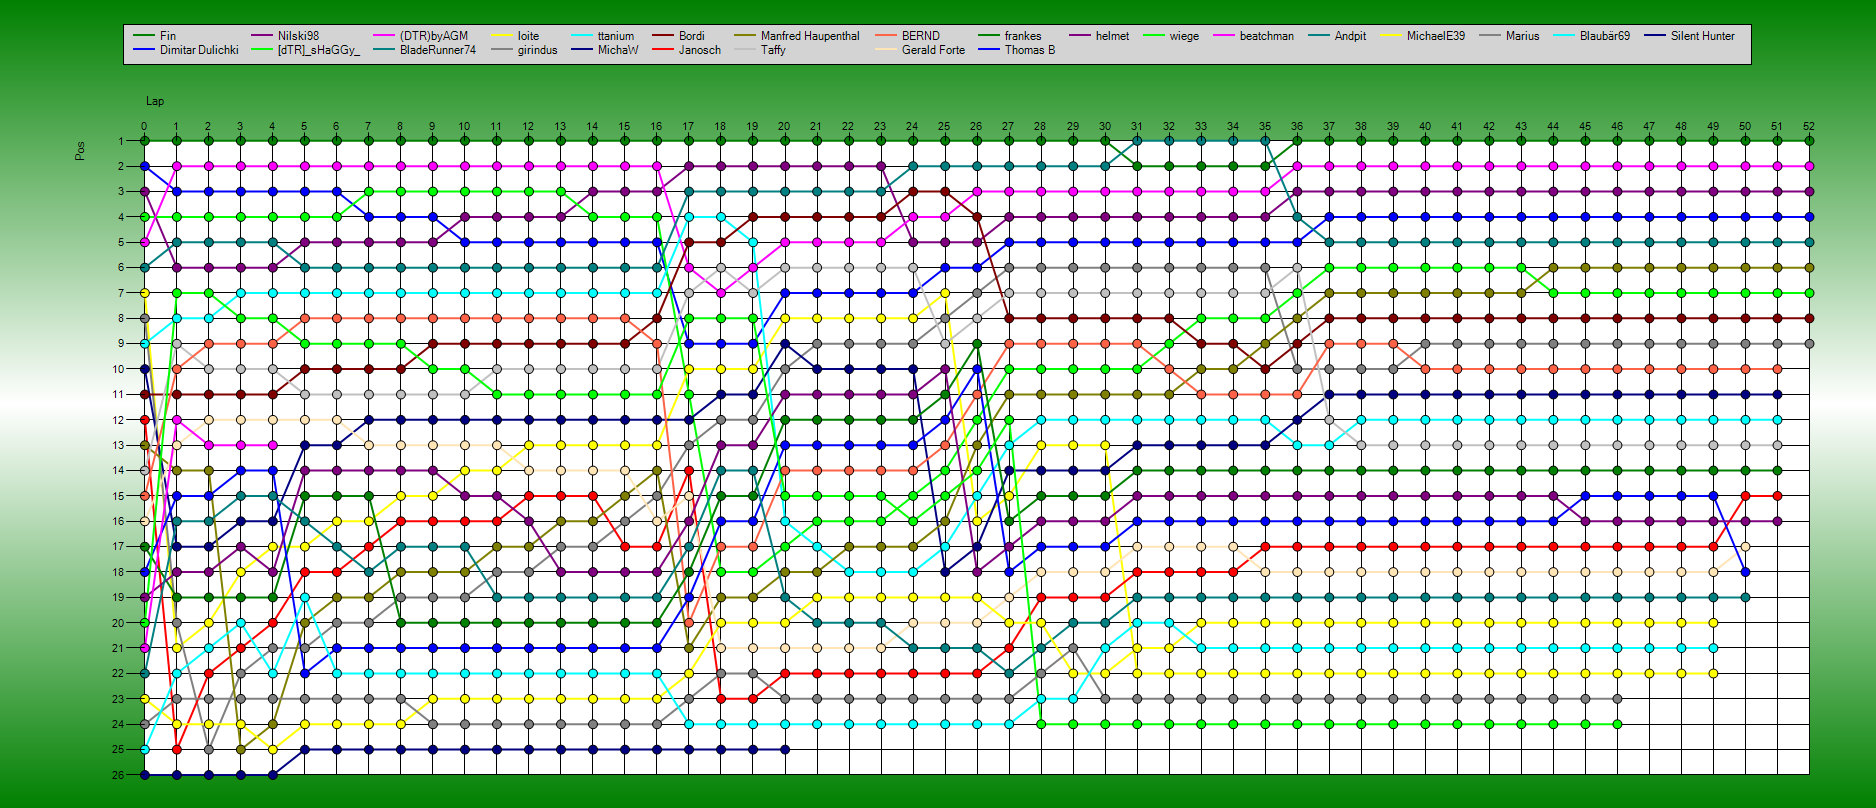
Task: Select Dimitar Dulichki in the legend
Action: point(199,50)
